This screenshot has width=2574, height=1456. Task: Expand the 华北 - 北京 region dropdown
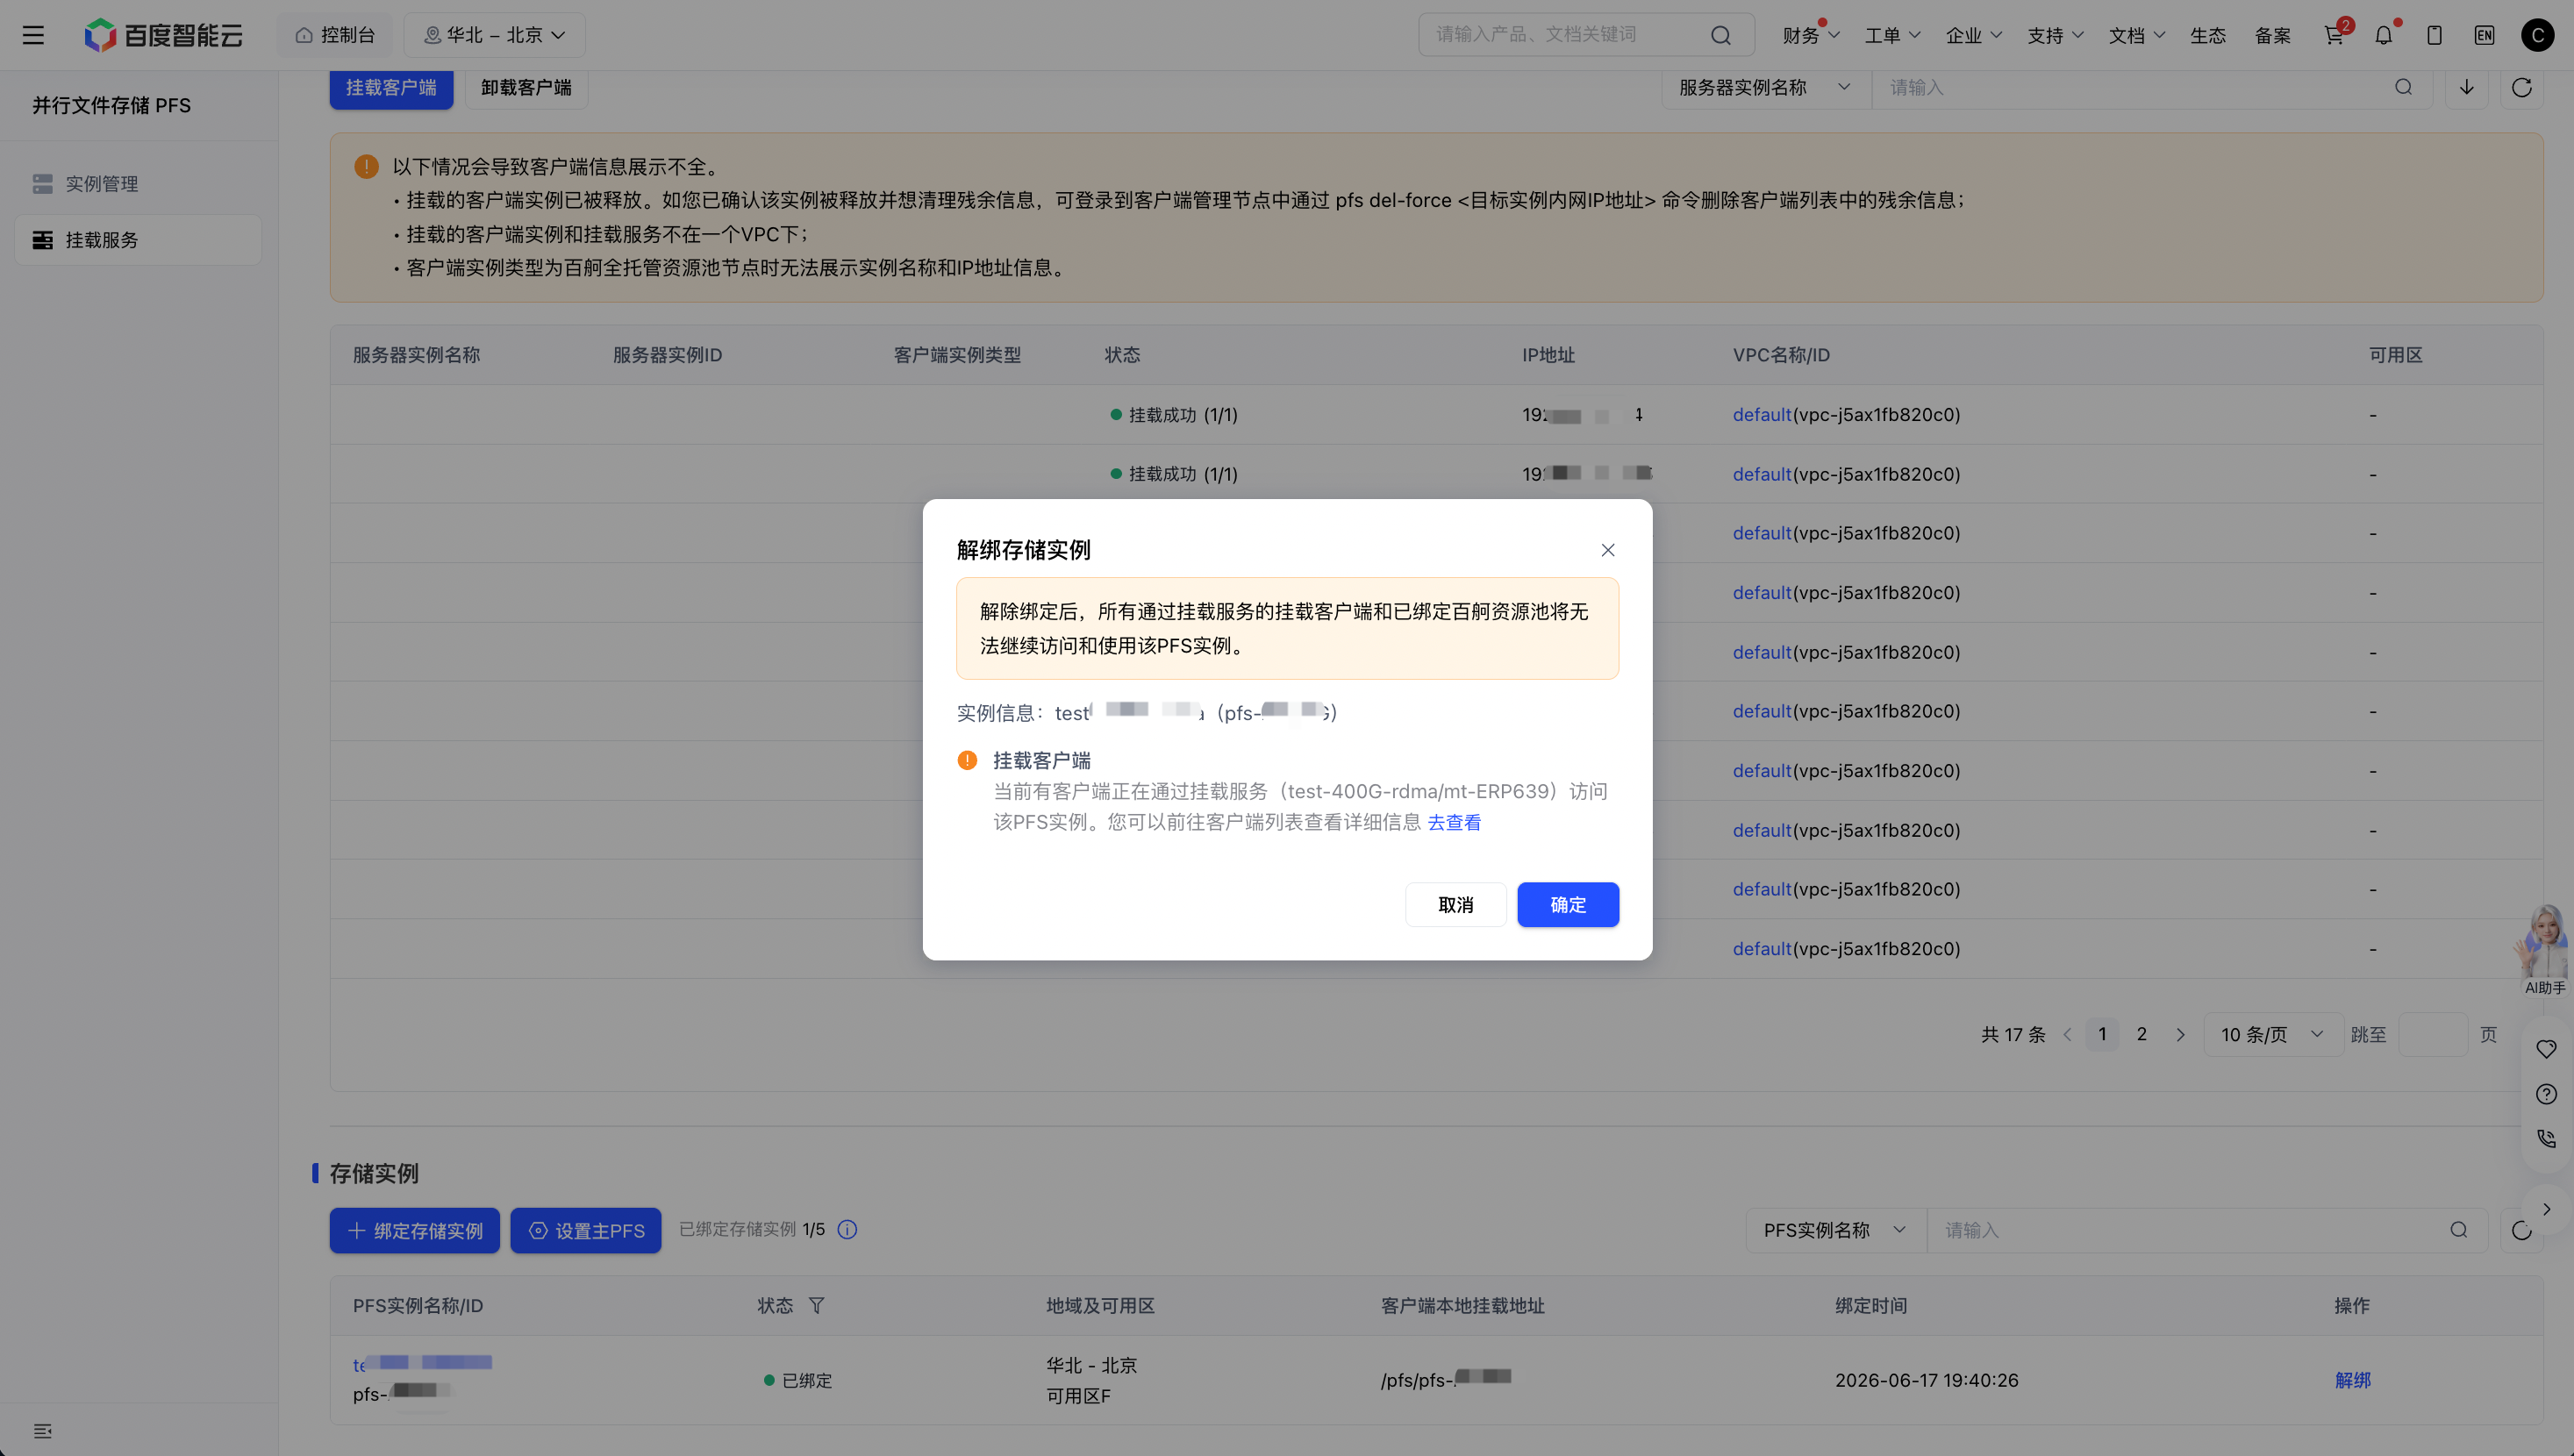[495, 35]
